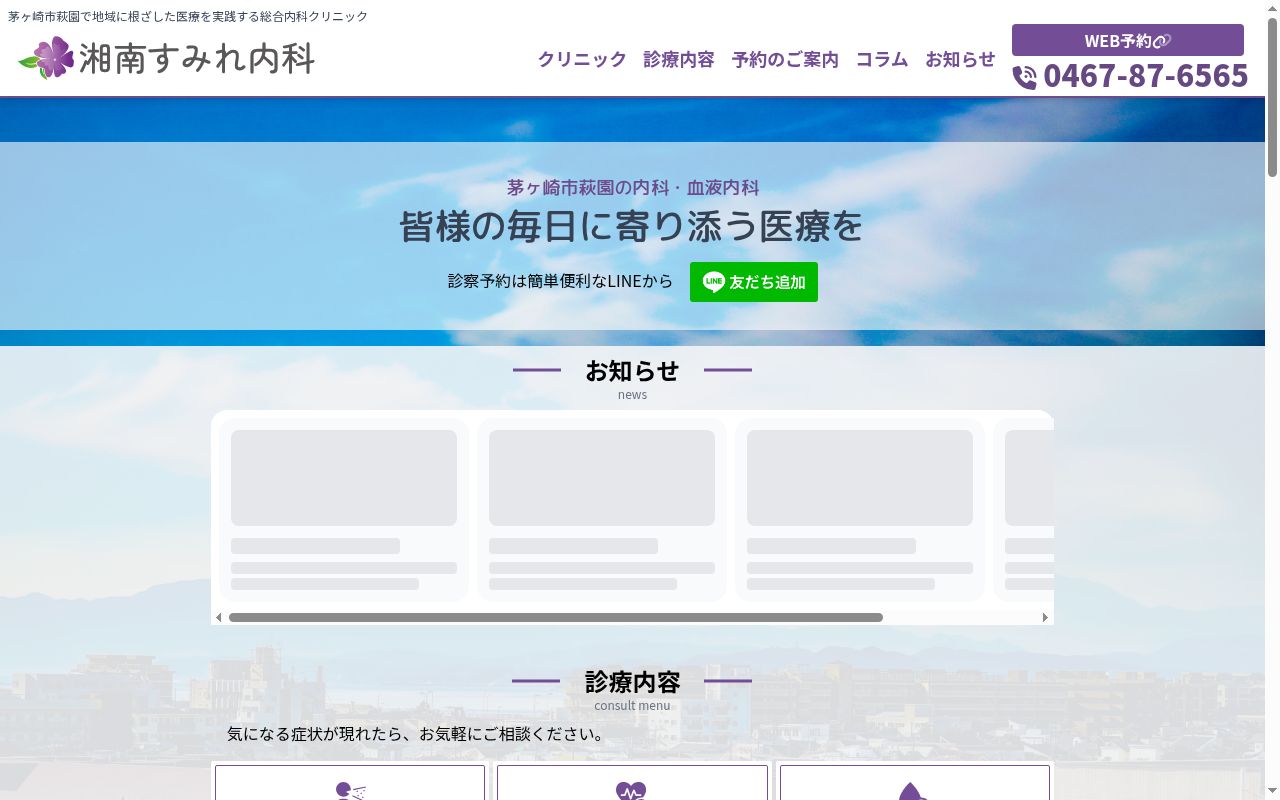
Task: Click the お知らせ section heading
Action: pos(632,371)
